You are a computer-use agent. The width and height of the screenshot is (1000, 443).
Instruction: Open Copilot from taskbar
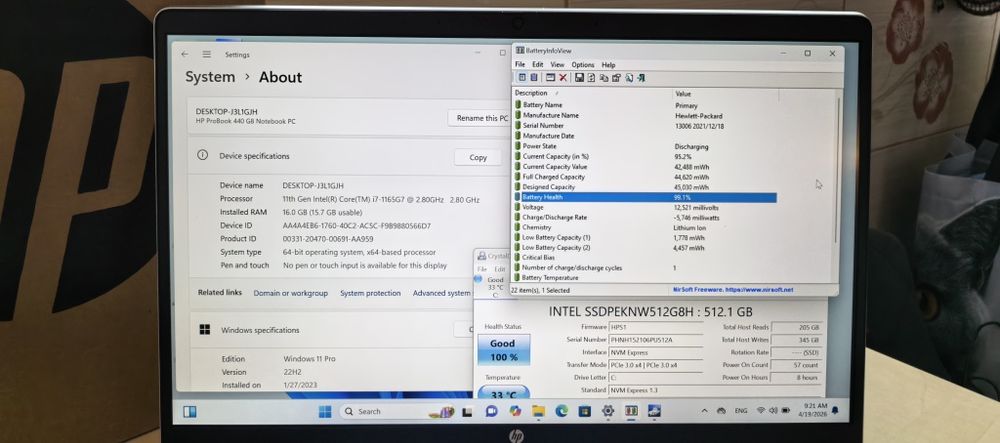[x=515, y=411]
